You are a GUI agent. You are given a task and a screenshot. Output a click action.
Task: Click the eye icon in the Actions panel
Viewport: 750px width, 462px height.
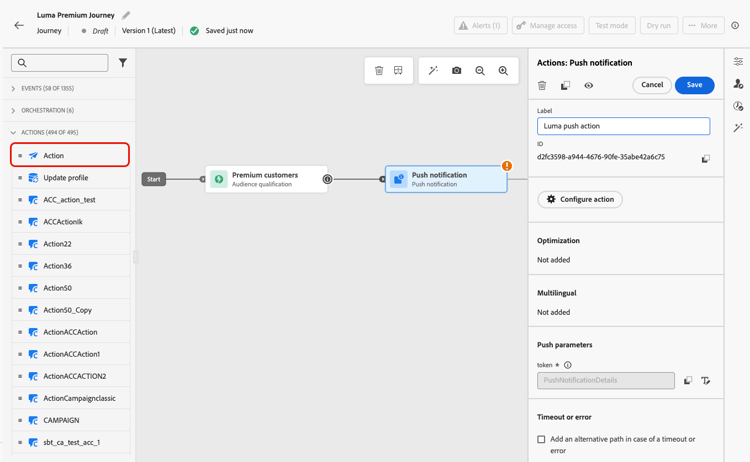pos(589,85)
